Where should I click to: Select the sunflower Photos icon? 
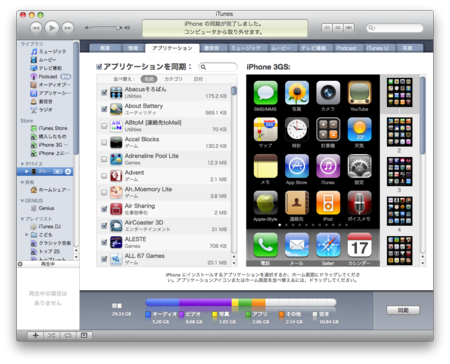(x=297, y=93)
